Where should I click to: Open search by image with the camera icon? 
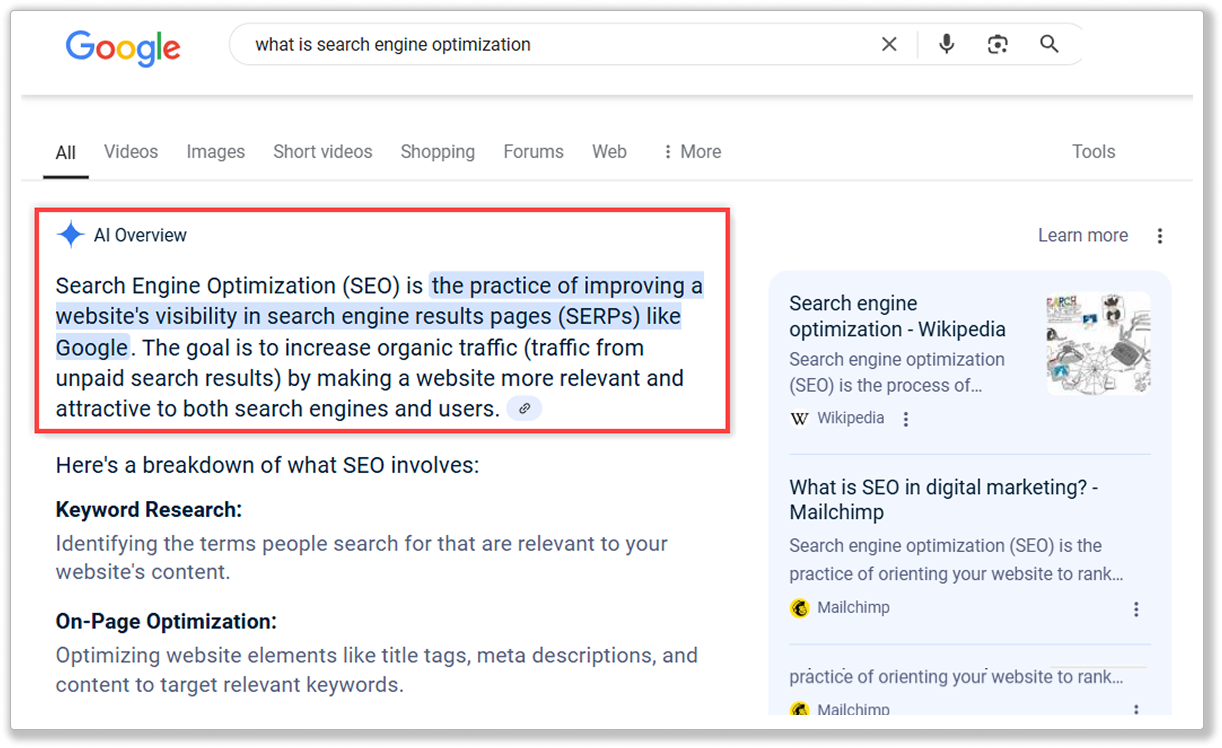tap(997, 44)
